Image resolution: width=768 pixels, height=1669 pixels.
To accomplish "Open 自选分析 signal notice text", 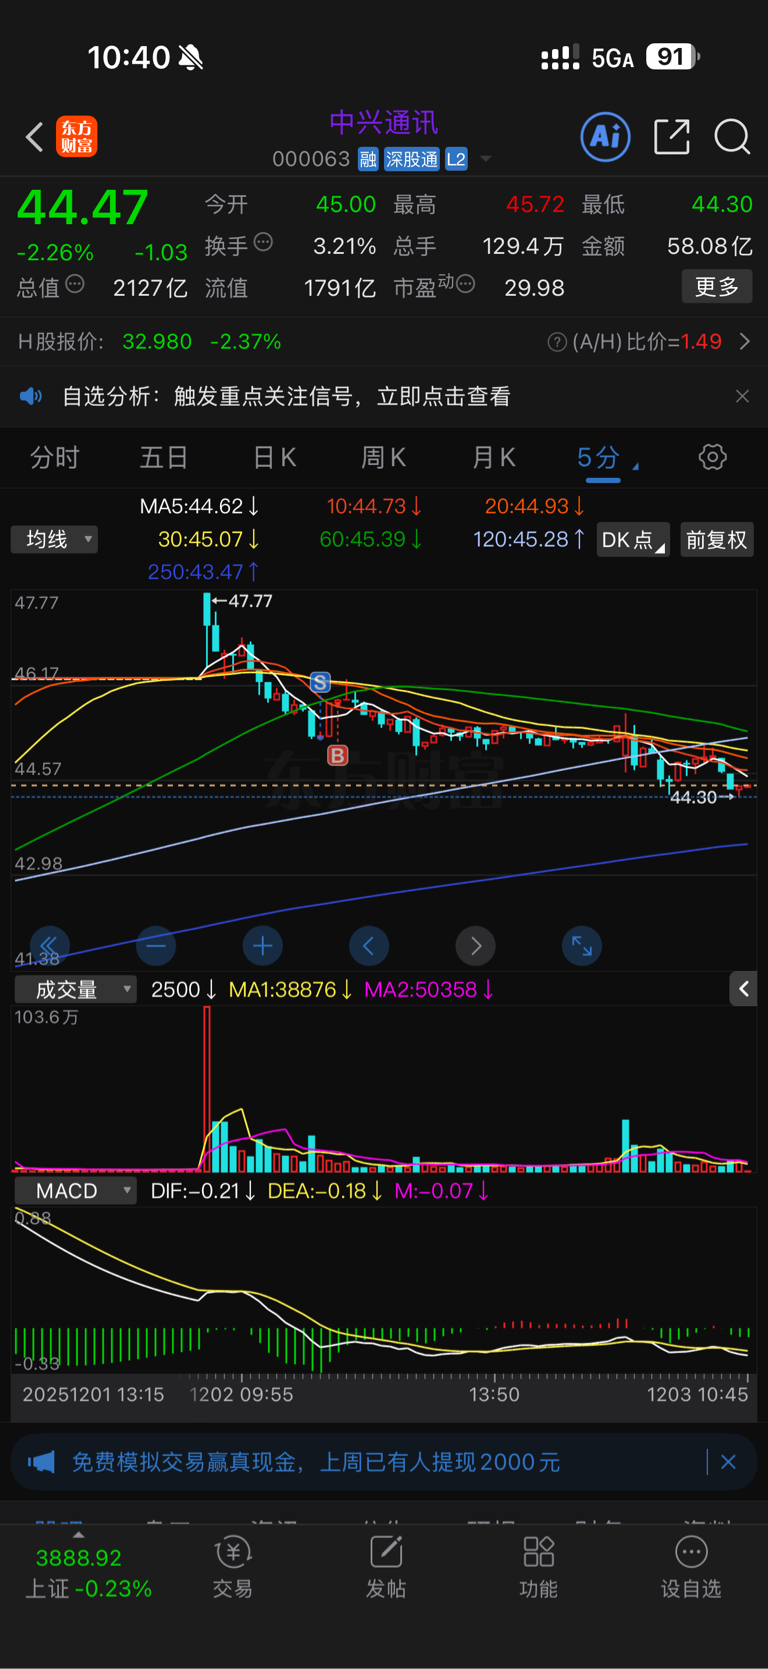I will (x=287, y=397).
